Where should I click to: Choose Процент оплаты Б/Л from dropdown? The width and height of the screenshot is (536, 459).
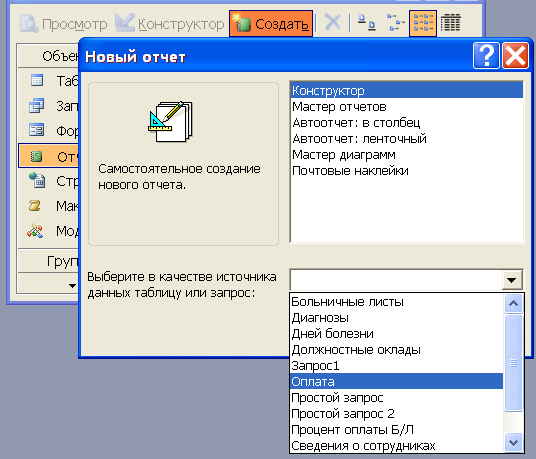[x=397, y=430]
